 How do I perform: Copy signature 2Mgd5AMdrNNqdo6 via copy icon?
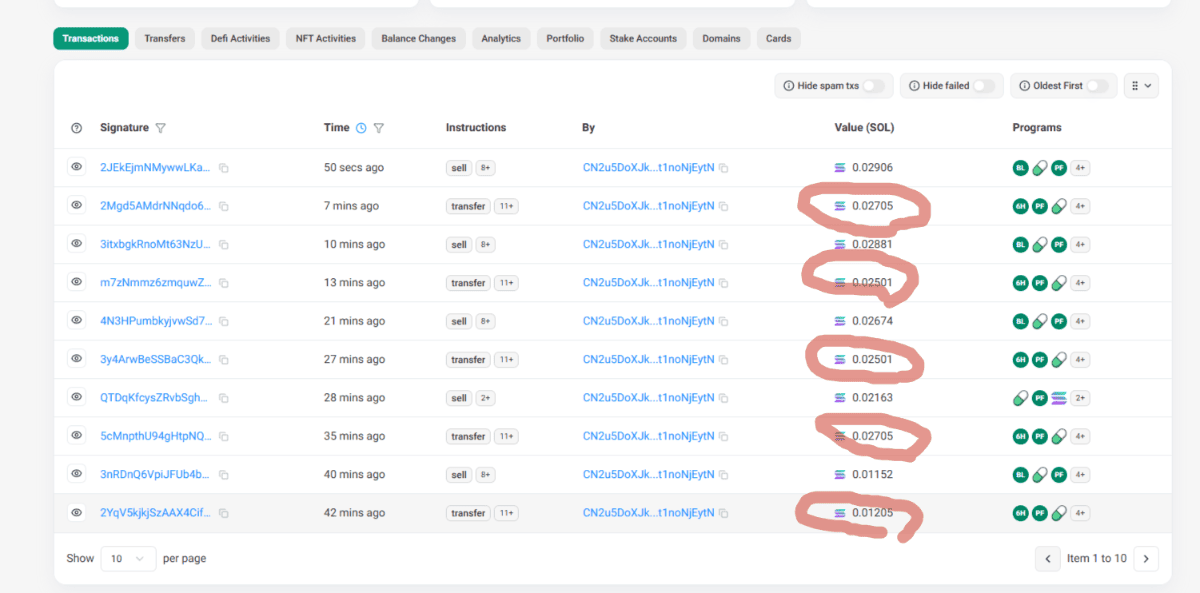click(x=224, y=206)
